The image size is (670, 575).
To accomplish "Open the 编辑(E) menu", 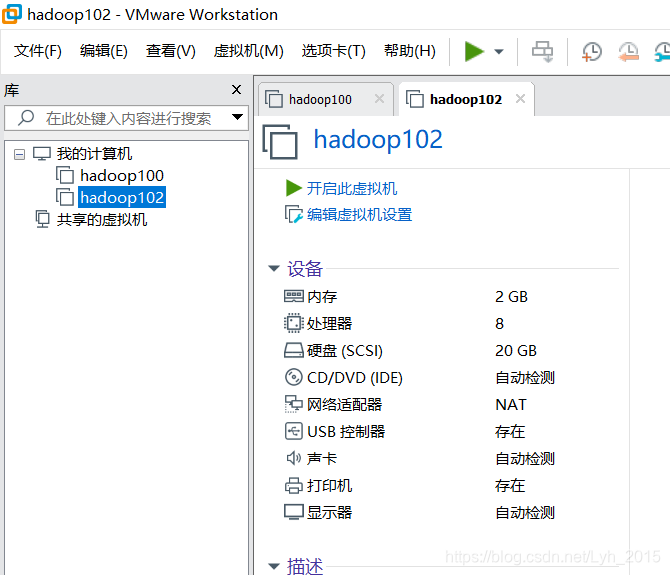I will (x=104, y=51).
